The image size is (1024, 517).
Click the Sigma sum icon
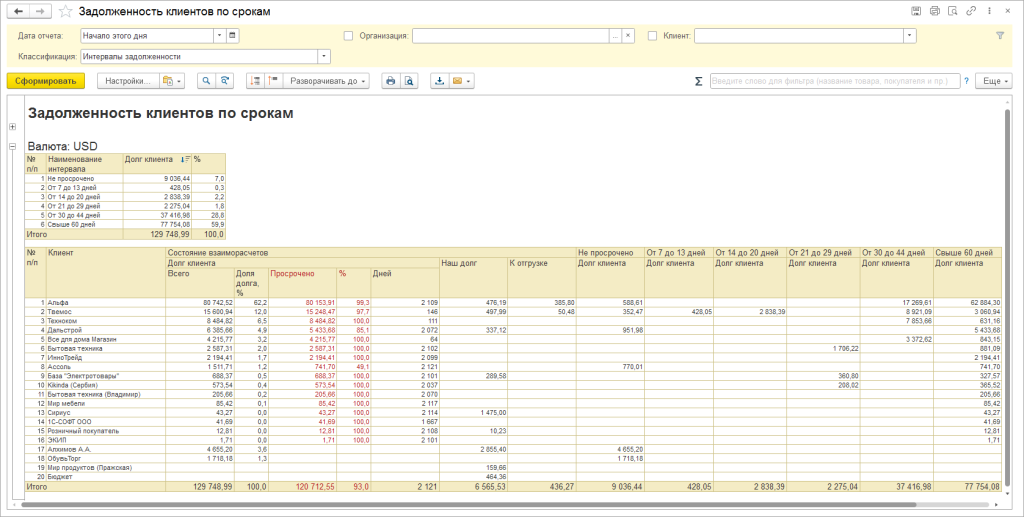pyautogui.click(x=698, y=81)
